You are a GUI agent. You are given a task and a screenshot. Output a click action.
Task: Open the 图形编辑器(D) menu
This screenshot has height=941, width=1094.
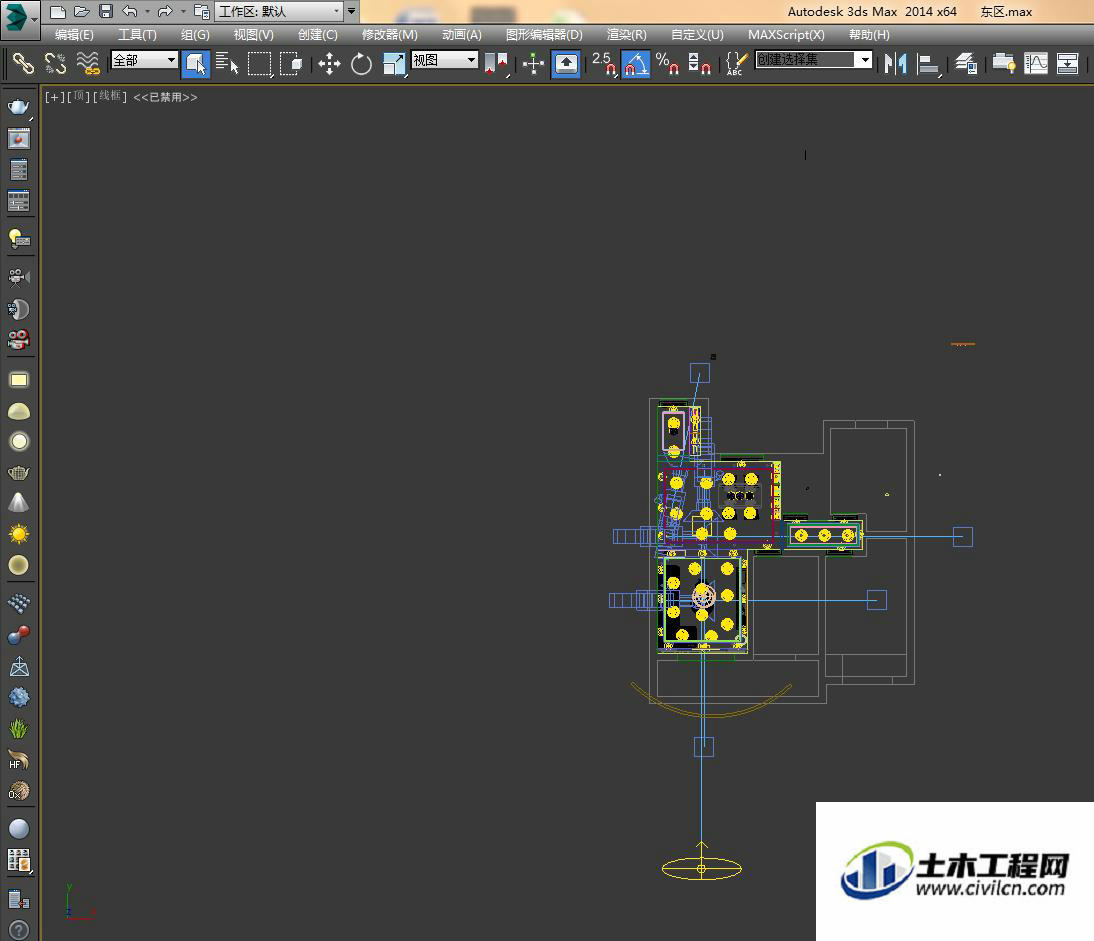pos(544,35)
